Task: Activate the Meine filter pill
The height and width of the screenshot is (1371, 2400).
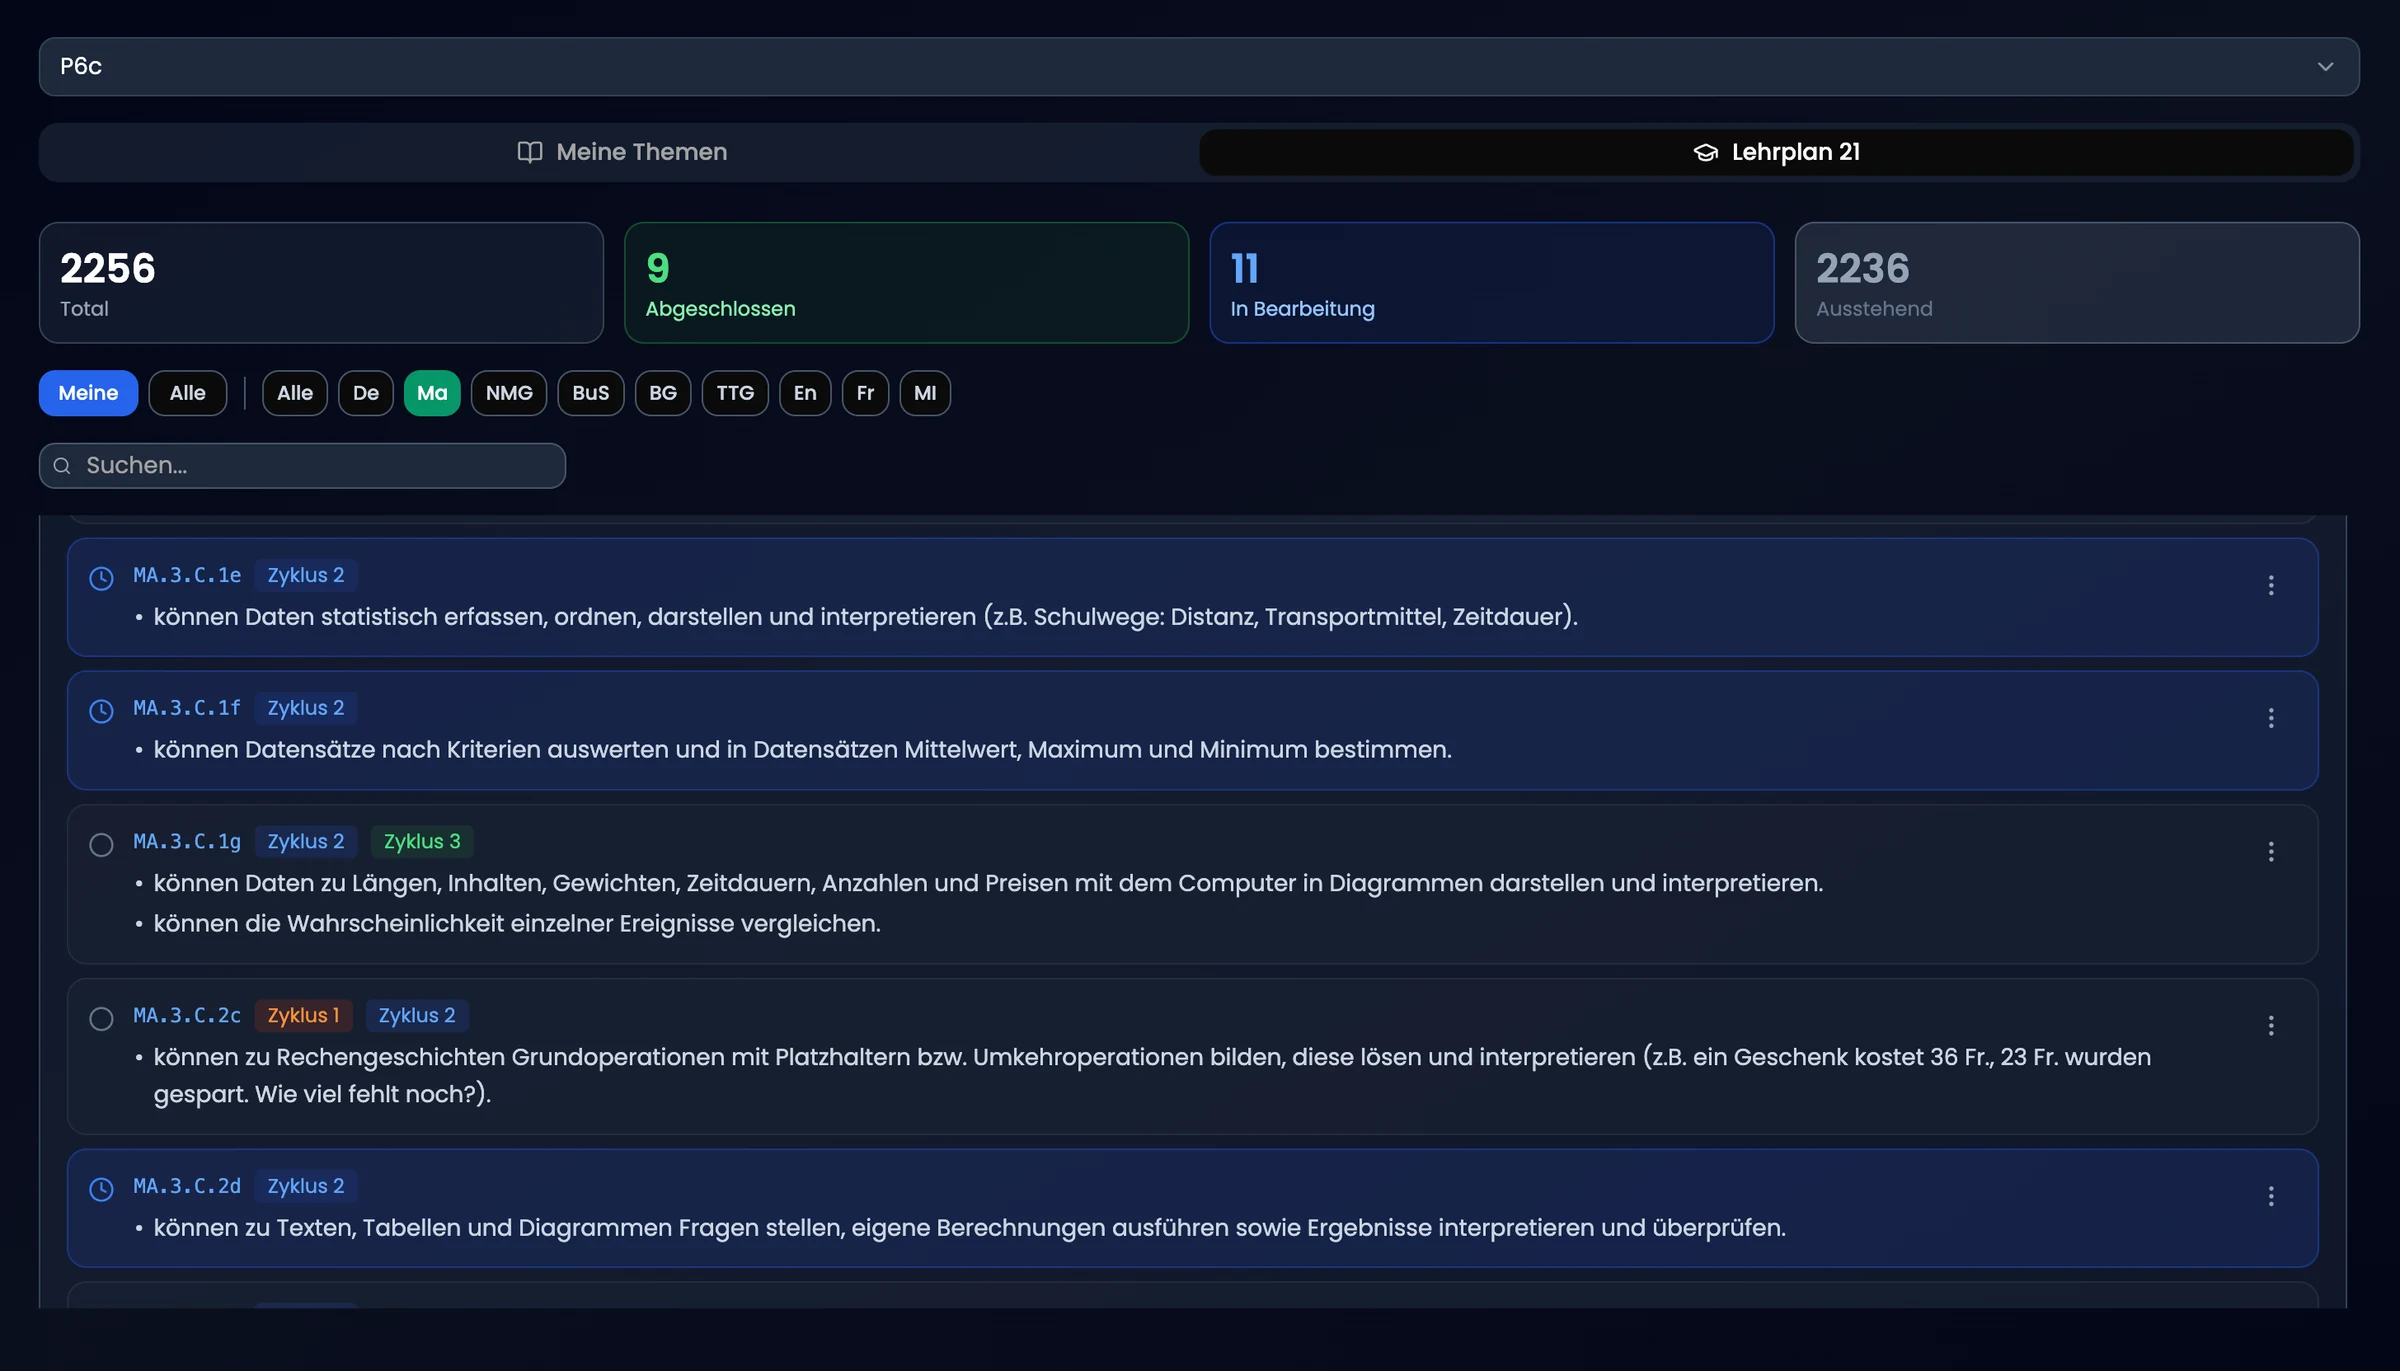Action: tap(88, 393)
